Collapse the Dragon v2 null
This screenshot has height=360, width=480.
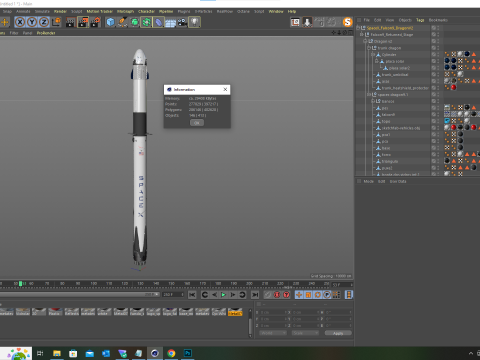coord(365,41)
